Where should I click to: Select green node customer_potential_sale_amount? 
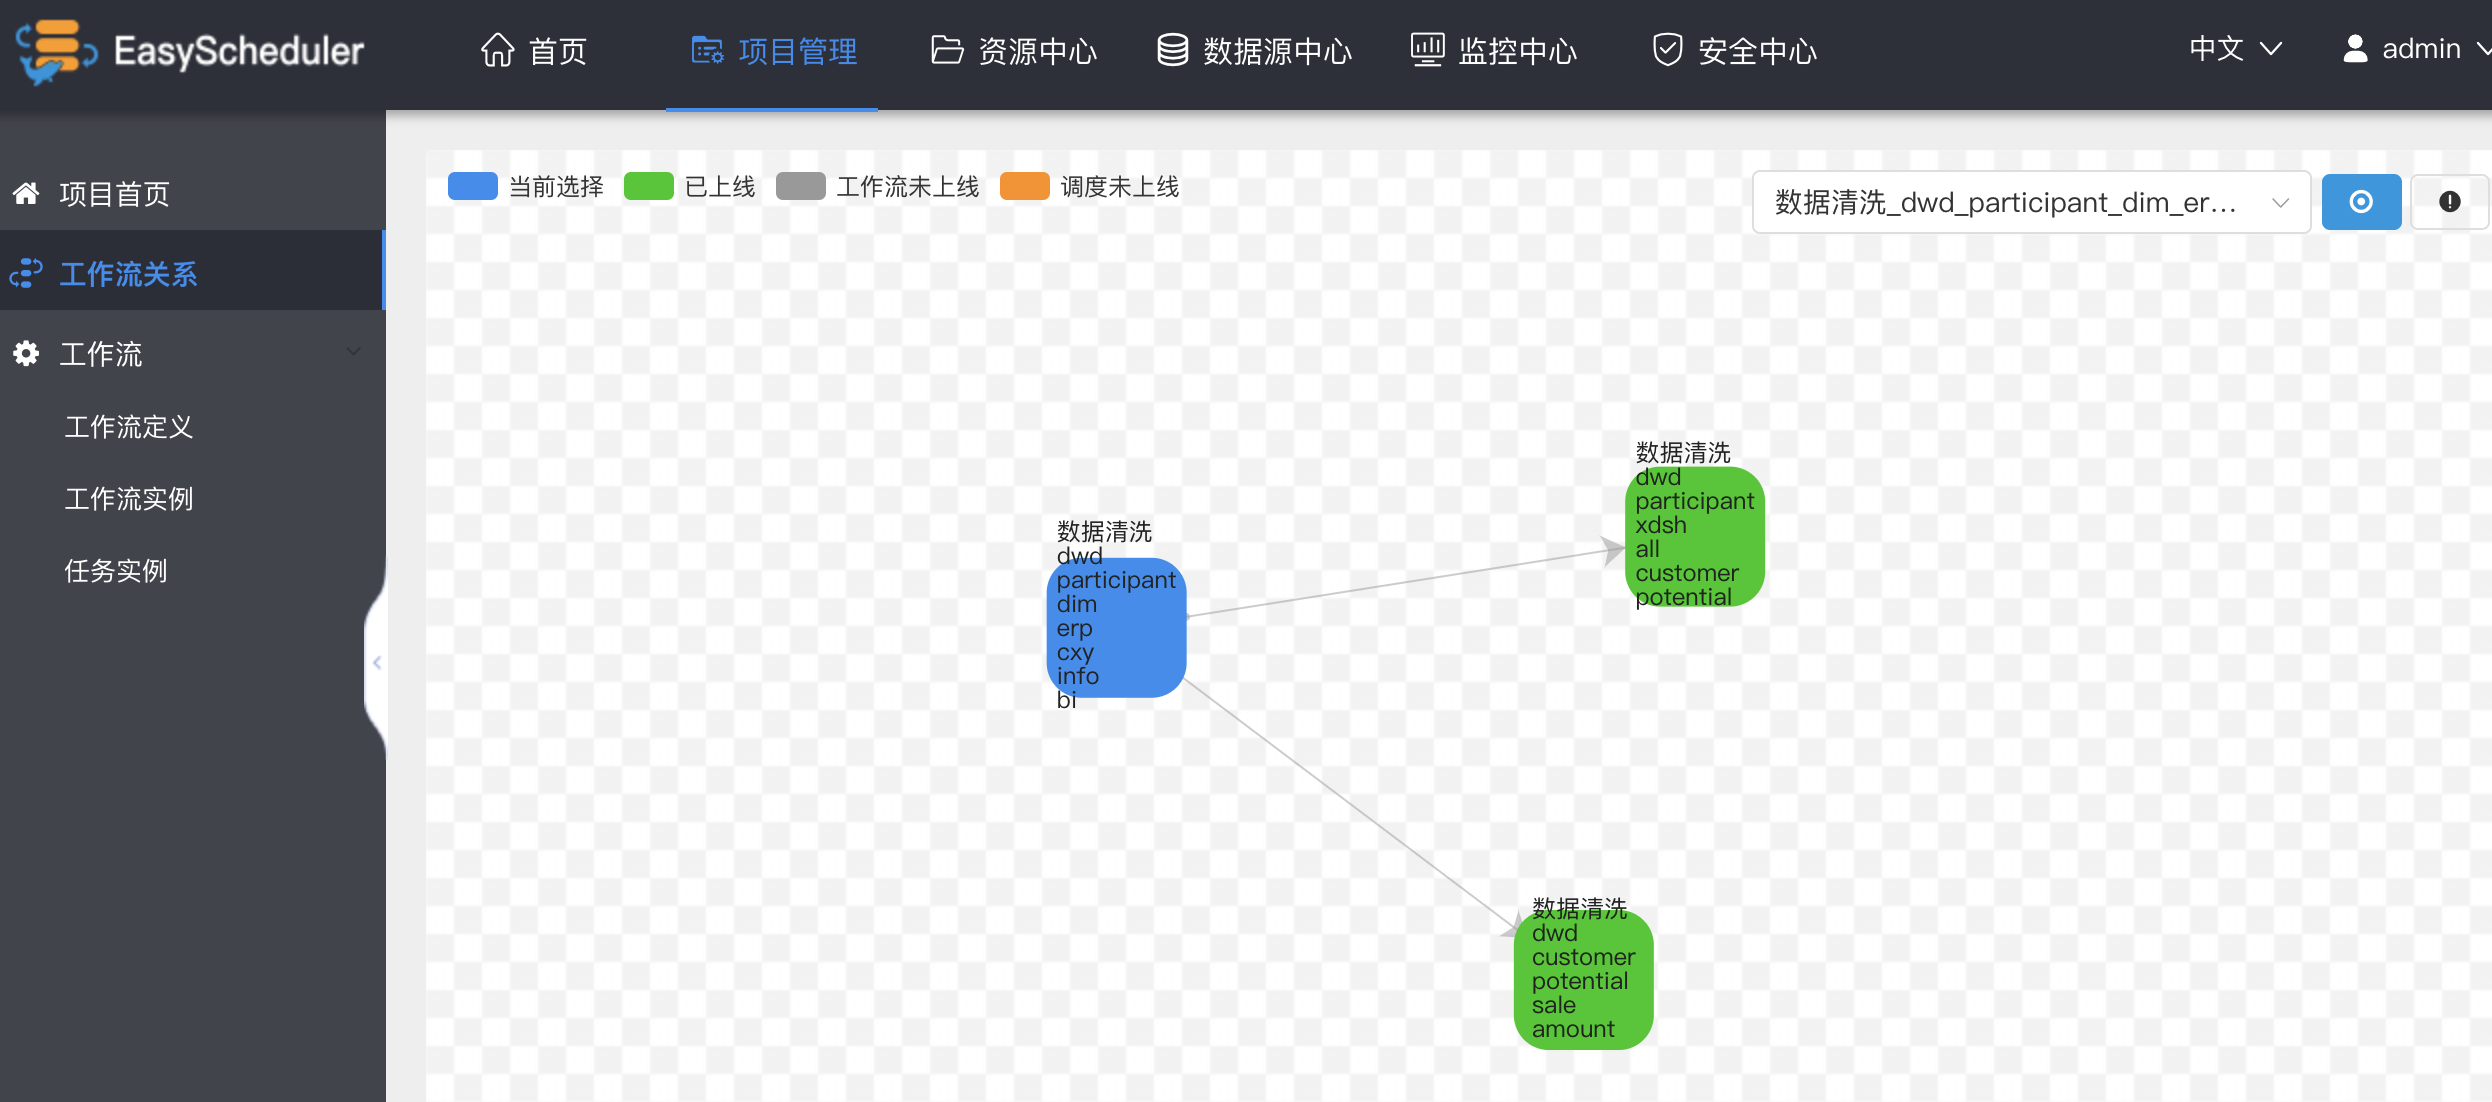coord(1584,980)
